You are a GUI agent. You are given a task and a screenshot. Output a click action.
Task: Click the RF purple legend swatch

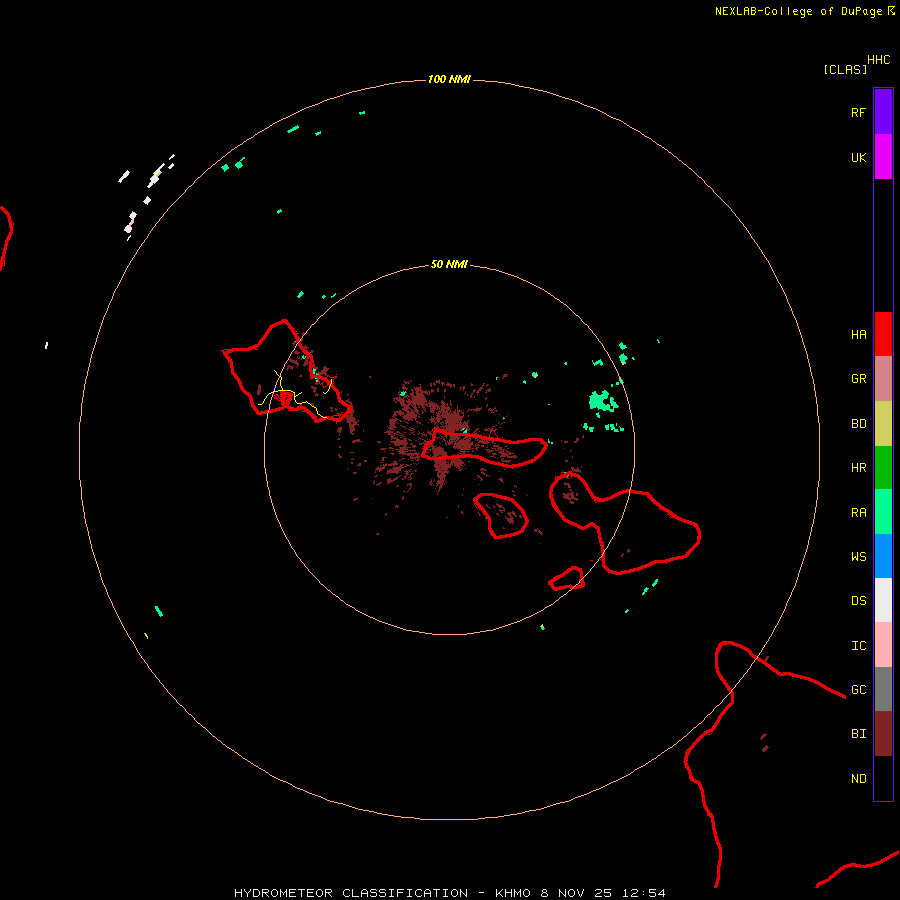point(883,111)
